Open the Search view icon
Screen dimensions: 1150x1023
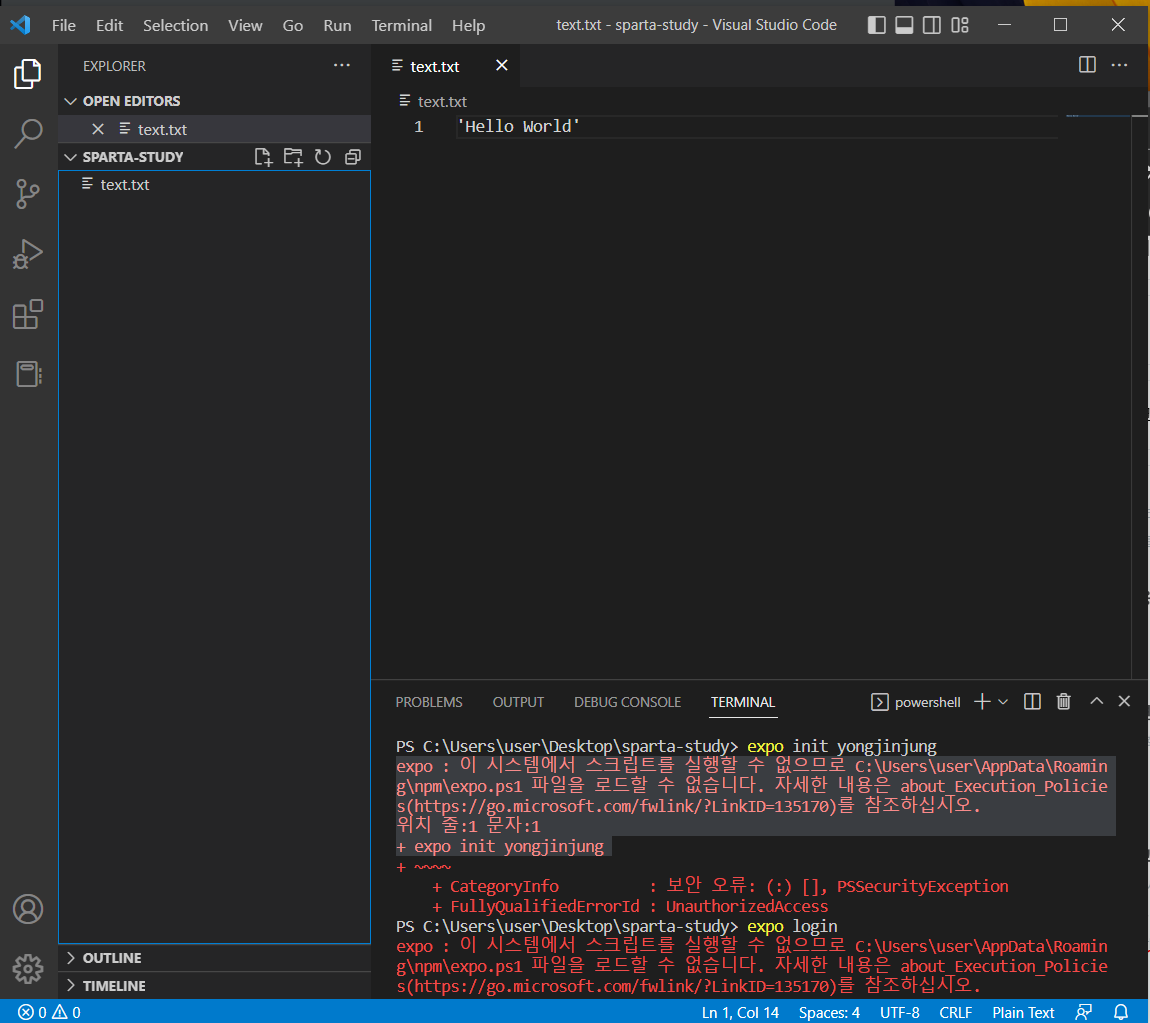[x=28, y=133]
